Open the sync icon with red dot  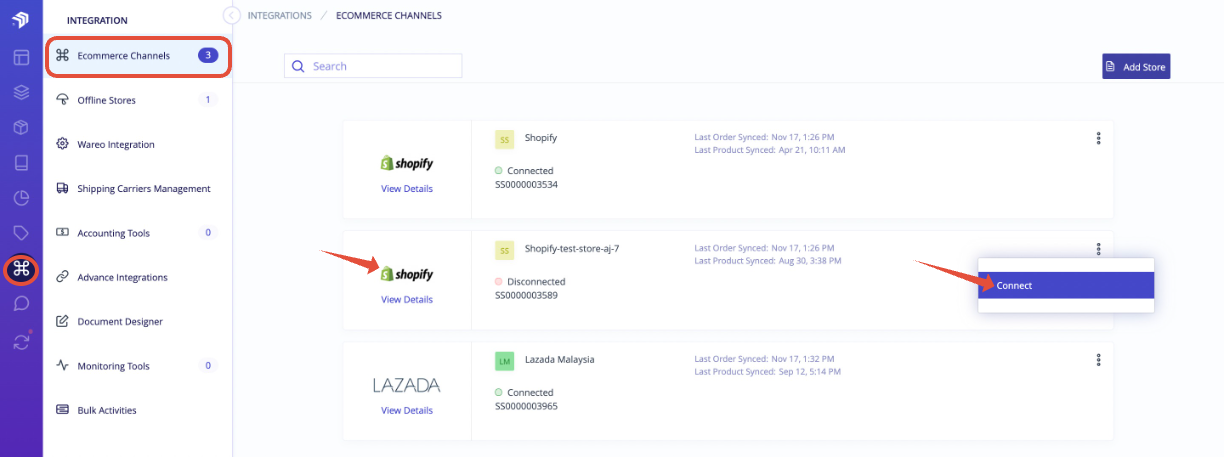(x=21, y=342)
